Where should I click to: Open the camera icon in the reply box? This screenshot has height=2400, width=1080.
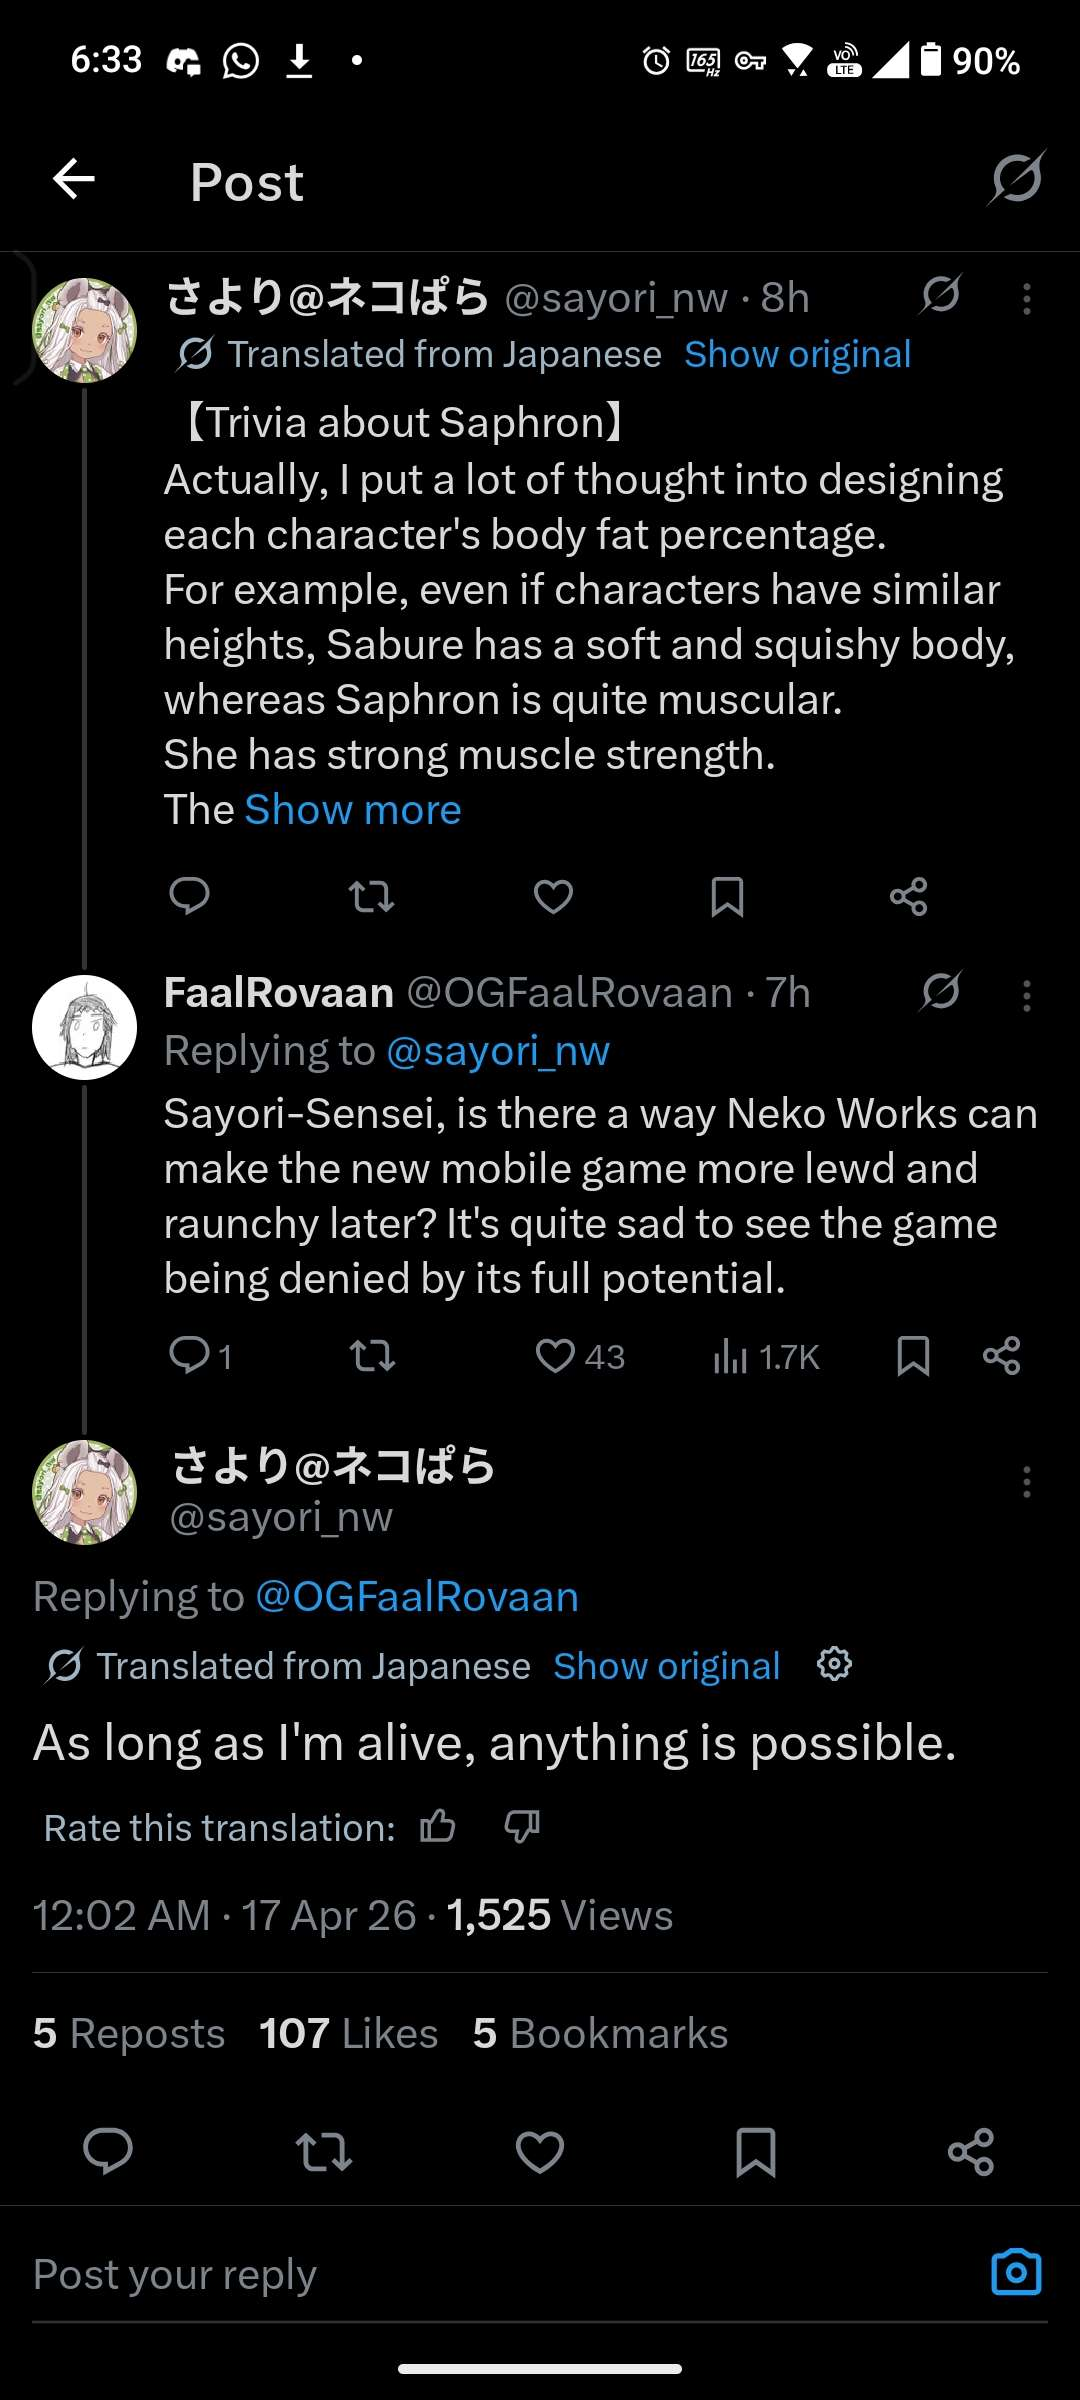pos(1016,2273)
